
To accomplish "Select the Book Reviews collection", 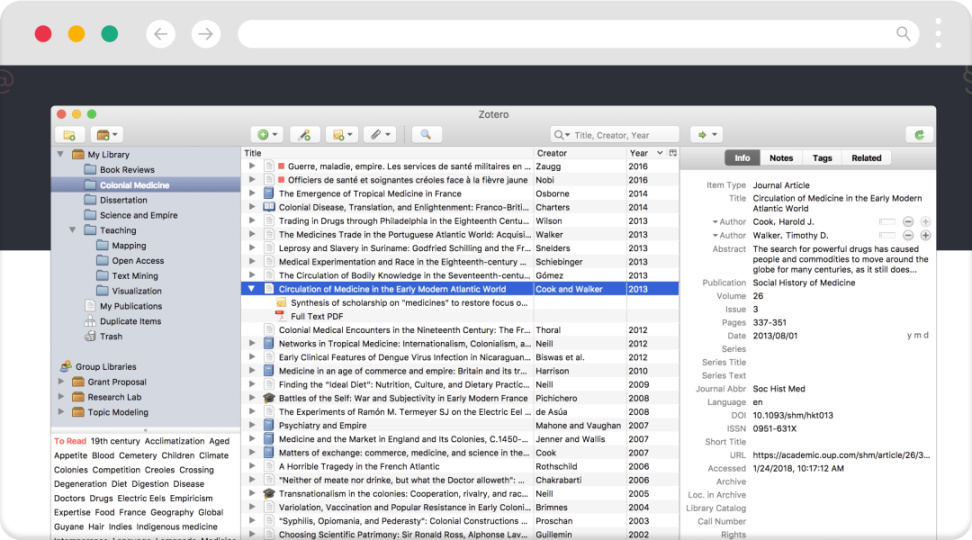I will (127, 170).
